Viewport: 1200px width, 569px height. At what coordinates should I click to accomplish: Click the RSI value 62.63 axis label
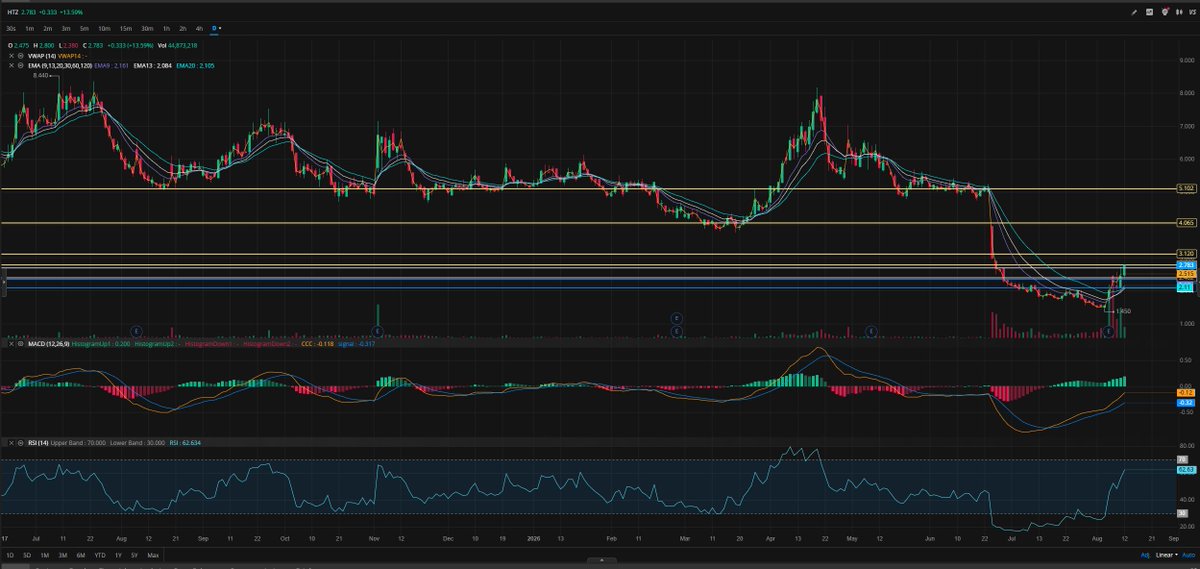(1185, 469)
